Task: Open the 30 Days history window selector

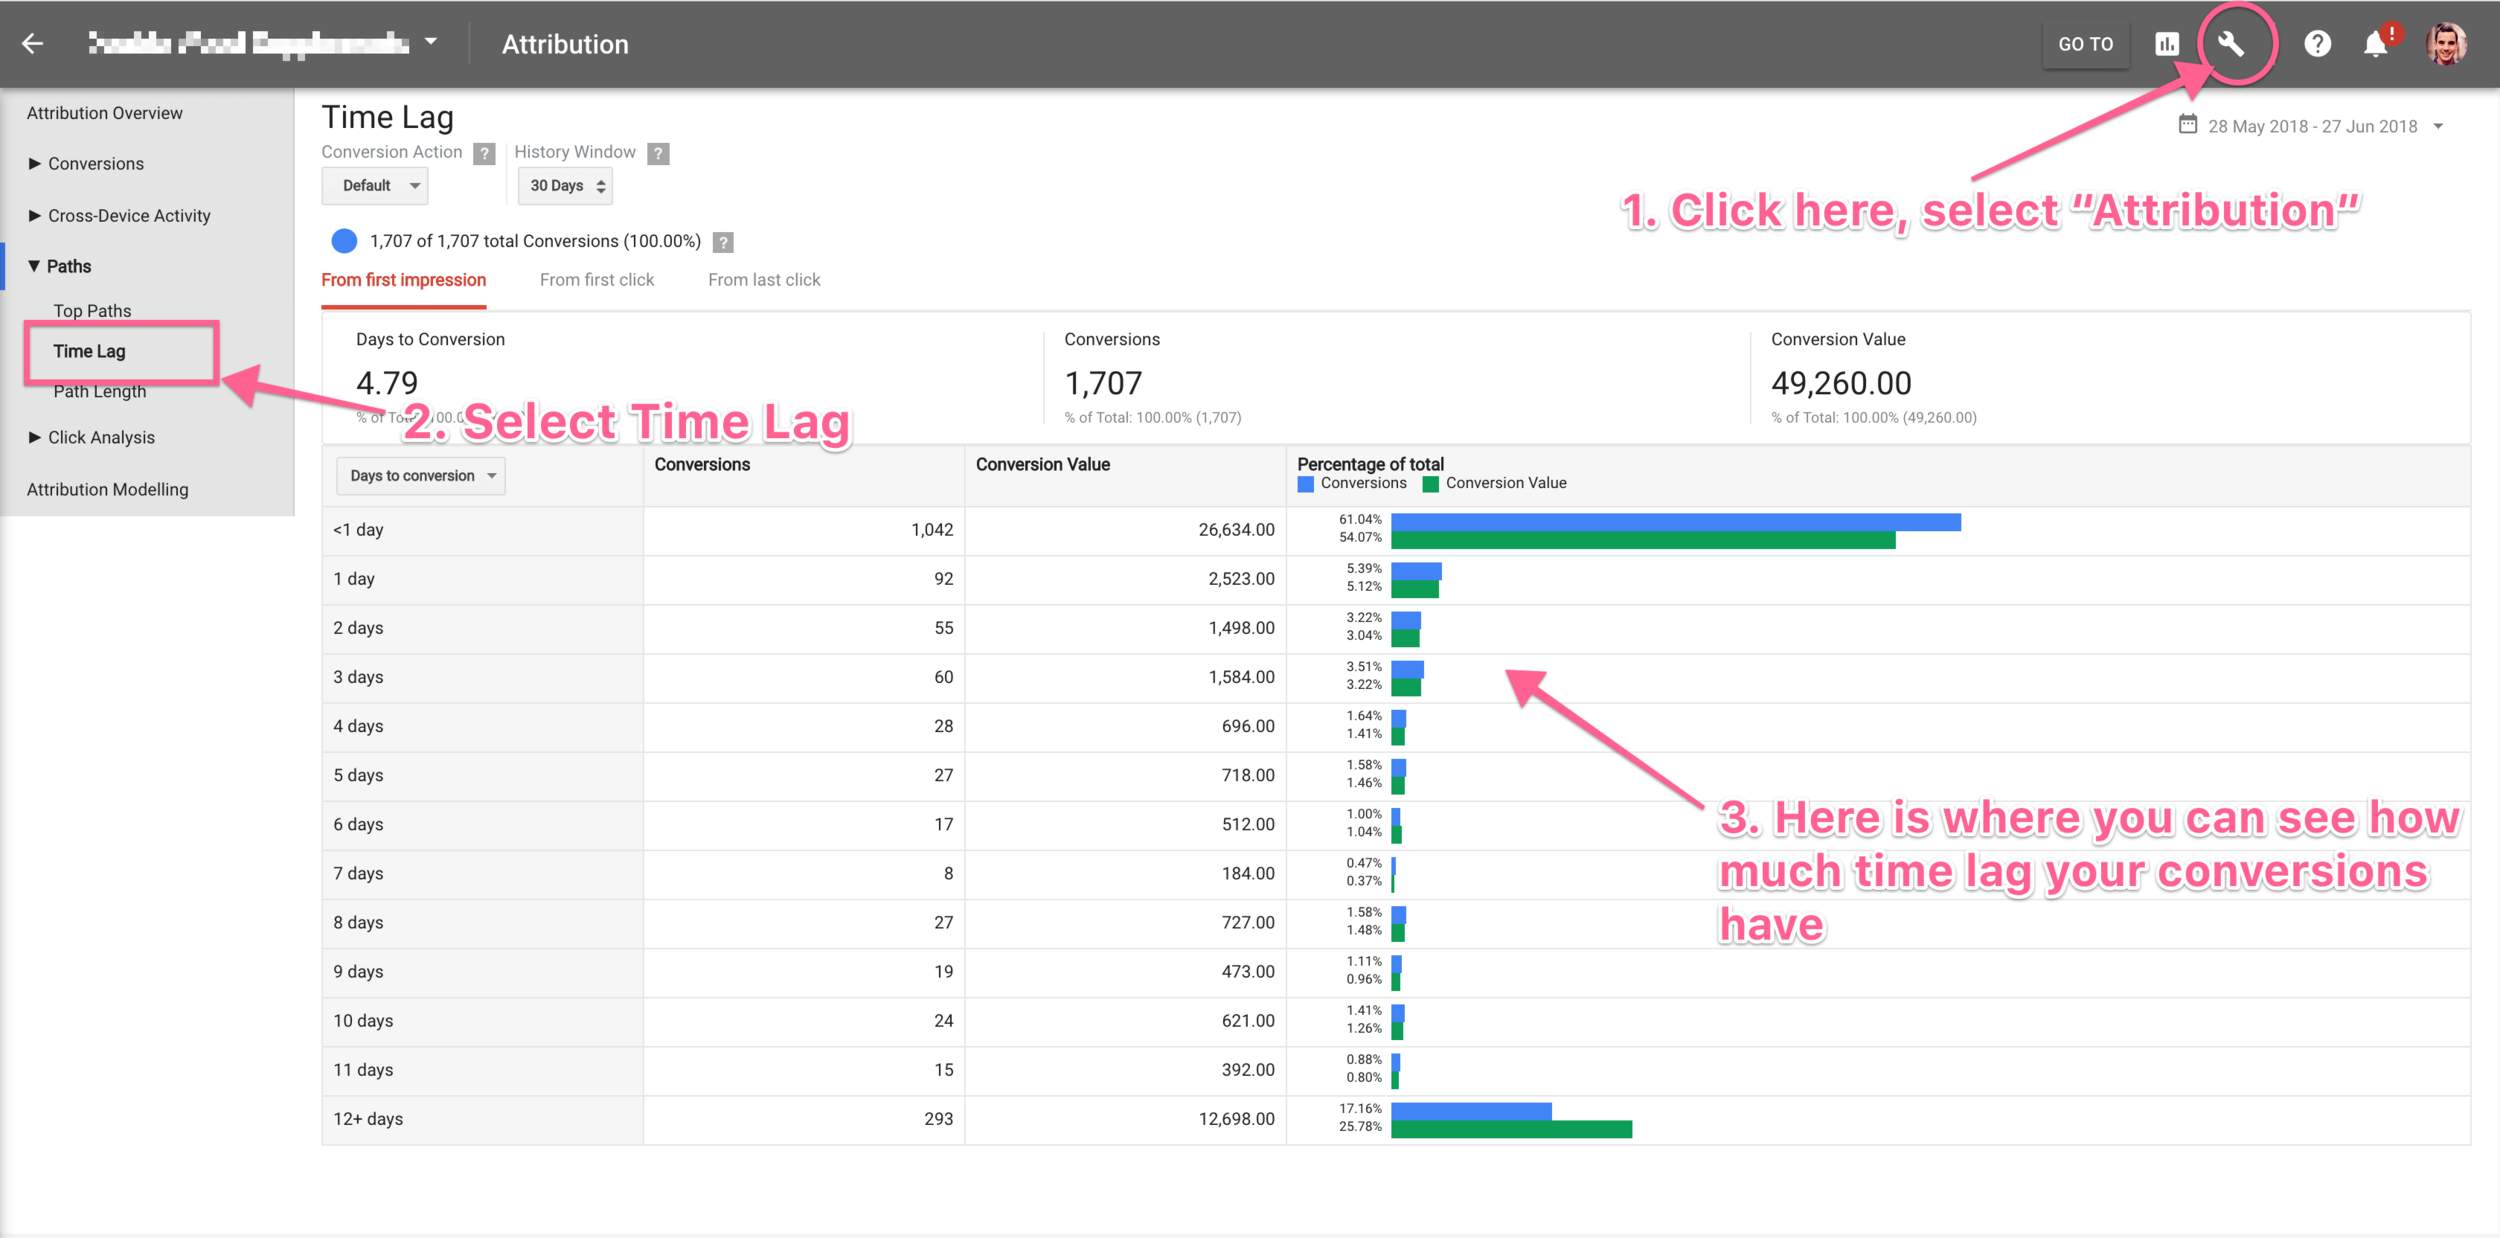Action: tap(565, 186)
